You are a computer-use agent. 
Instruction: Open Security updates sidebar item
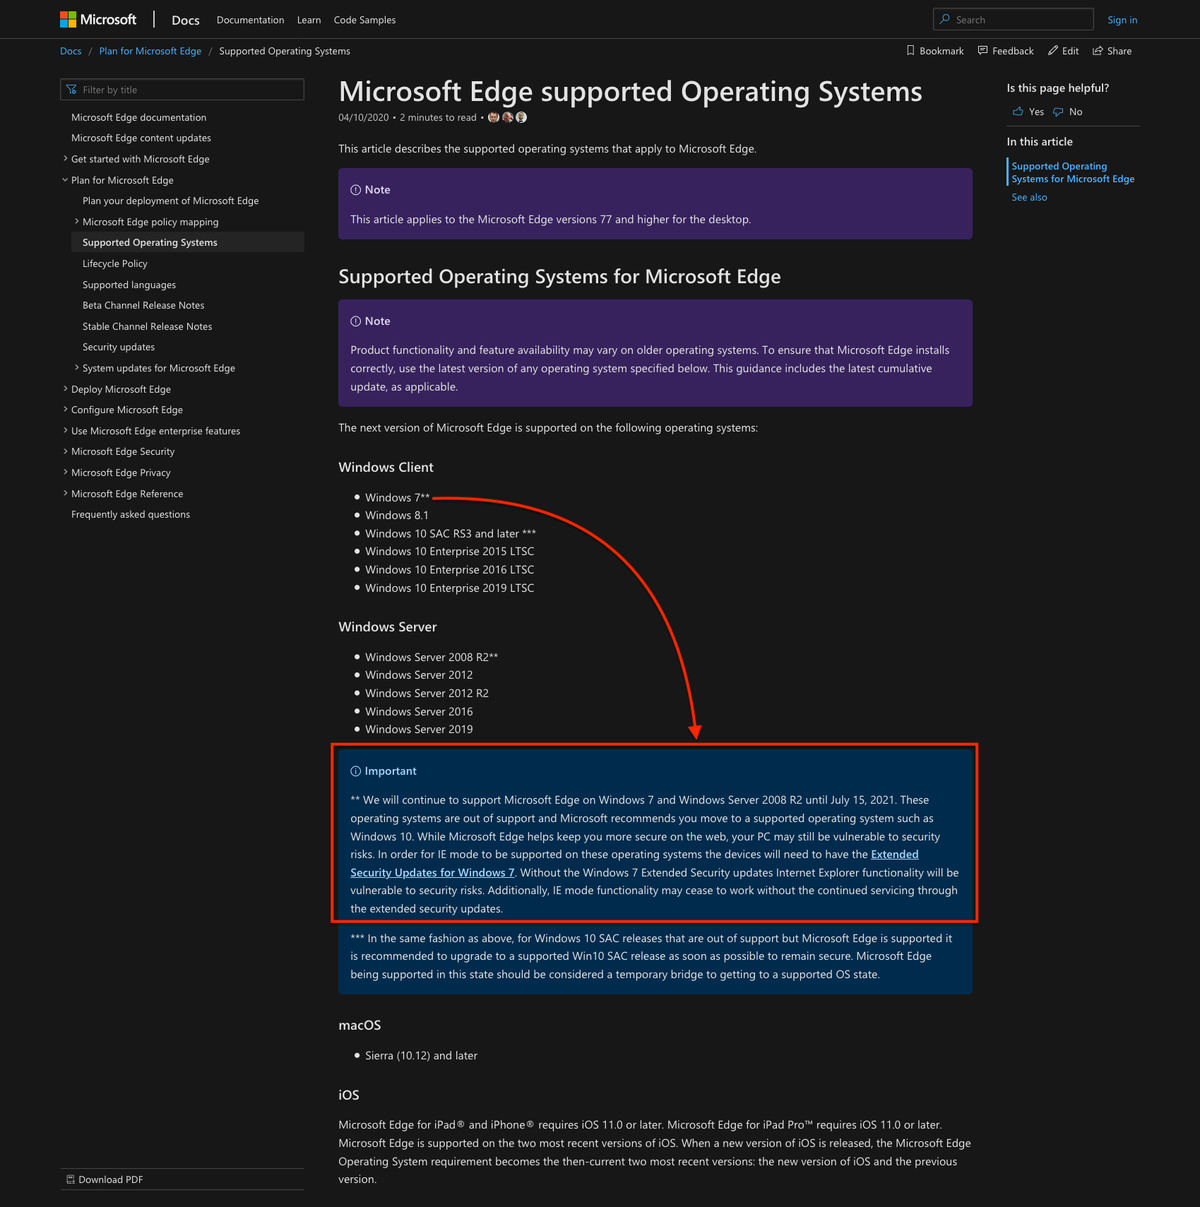pyautogui.click(x=118, y=347)
